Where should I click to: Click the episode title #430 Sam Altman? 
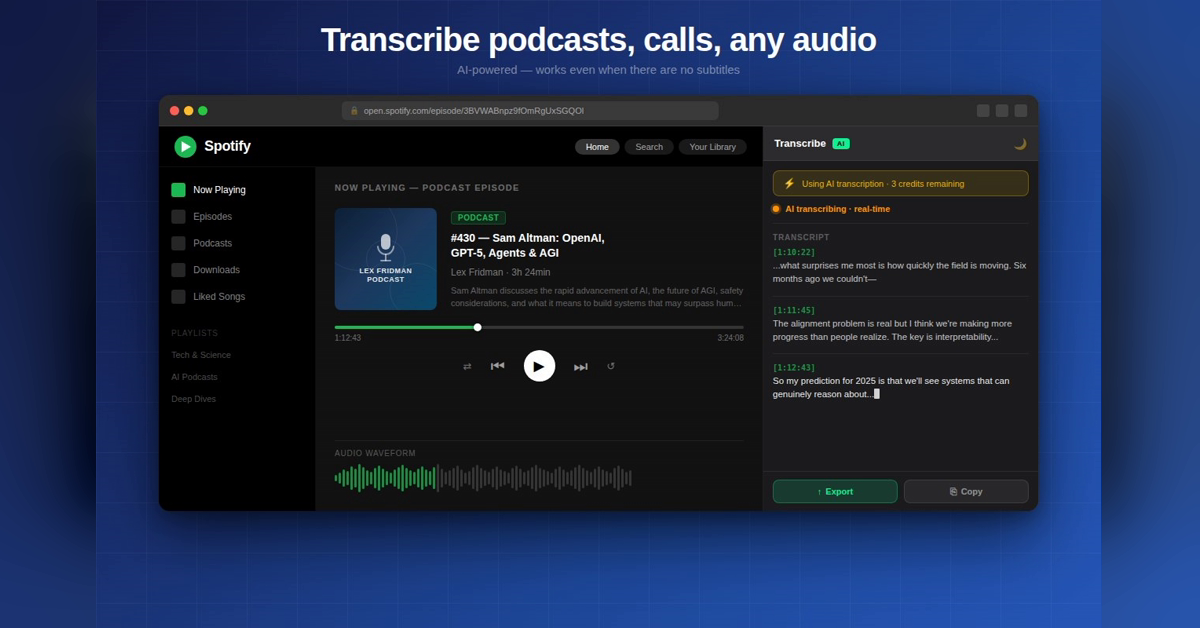527,245
